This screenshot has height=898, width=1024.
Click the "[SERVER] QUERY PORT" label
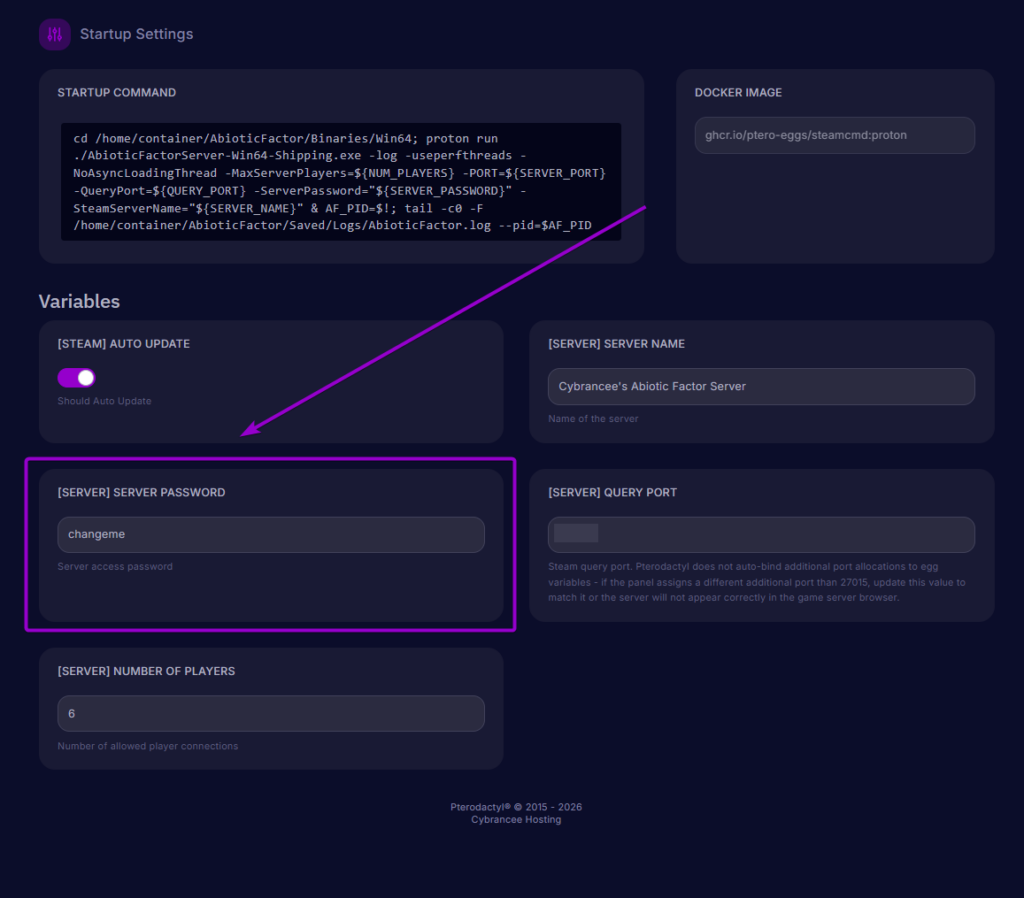click(613, 492)
